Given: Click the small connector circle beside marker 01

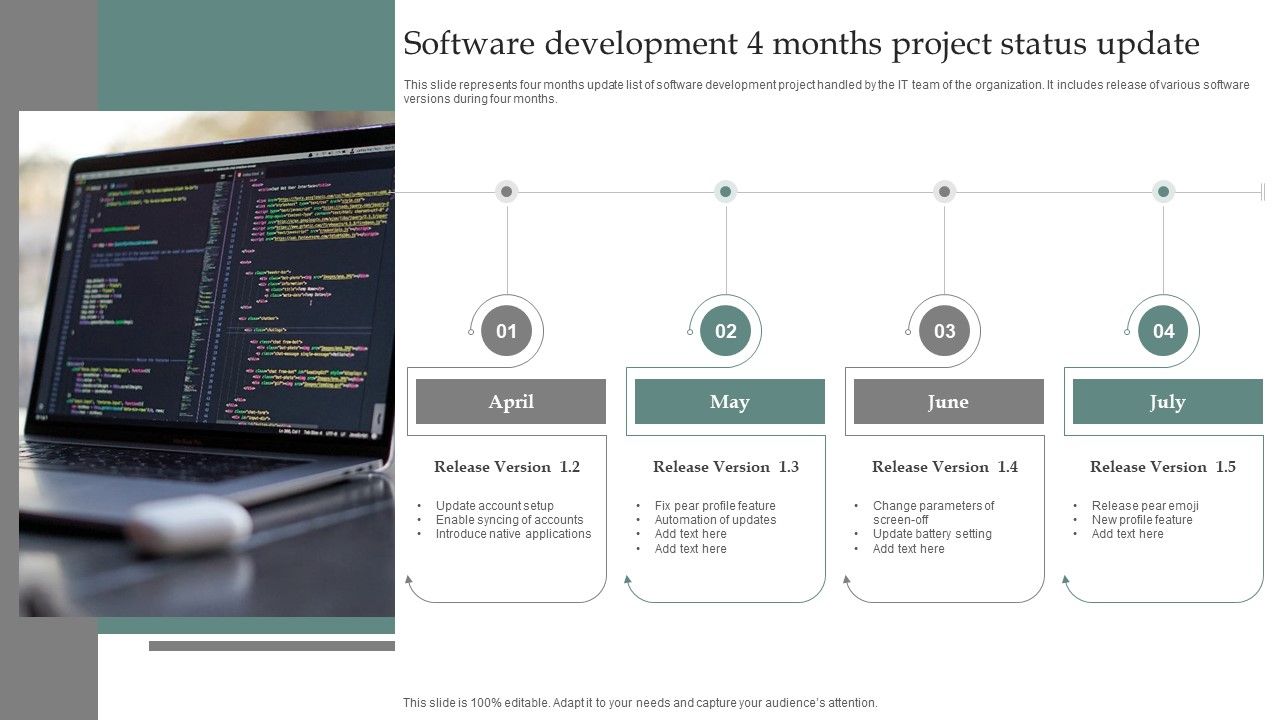Looking at the screenshot, I should 470,330.
